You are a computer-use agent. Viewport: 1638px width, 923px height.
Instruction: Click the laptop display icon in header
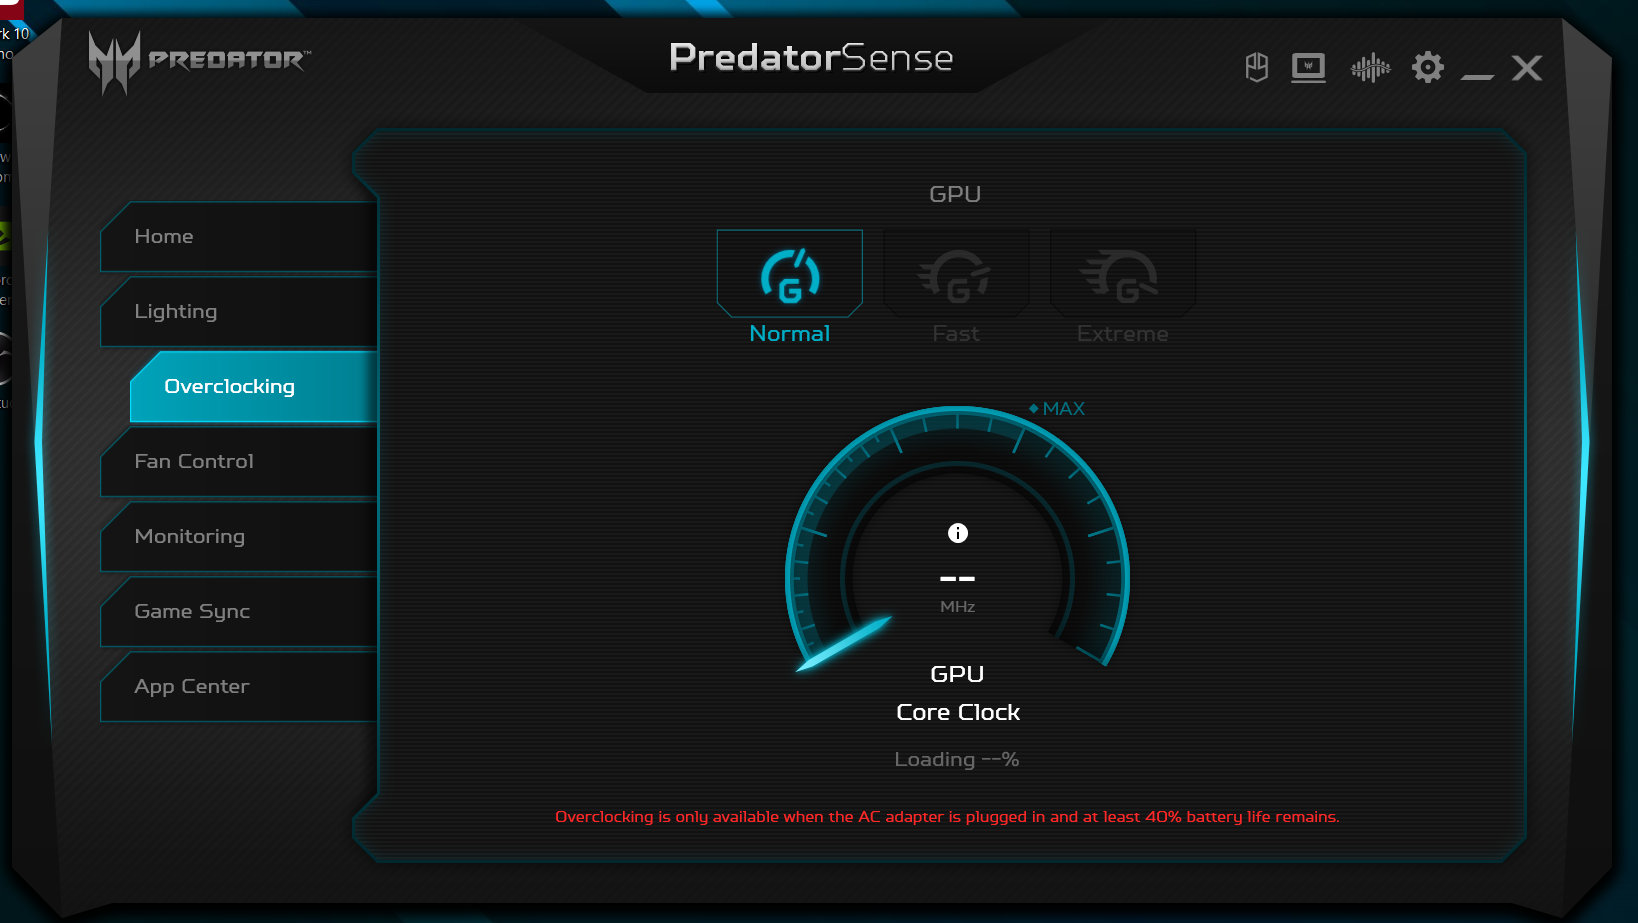coord(1308,68)
